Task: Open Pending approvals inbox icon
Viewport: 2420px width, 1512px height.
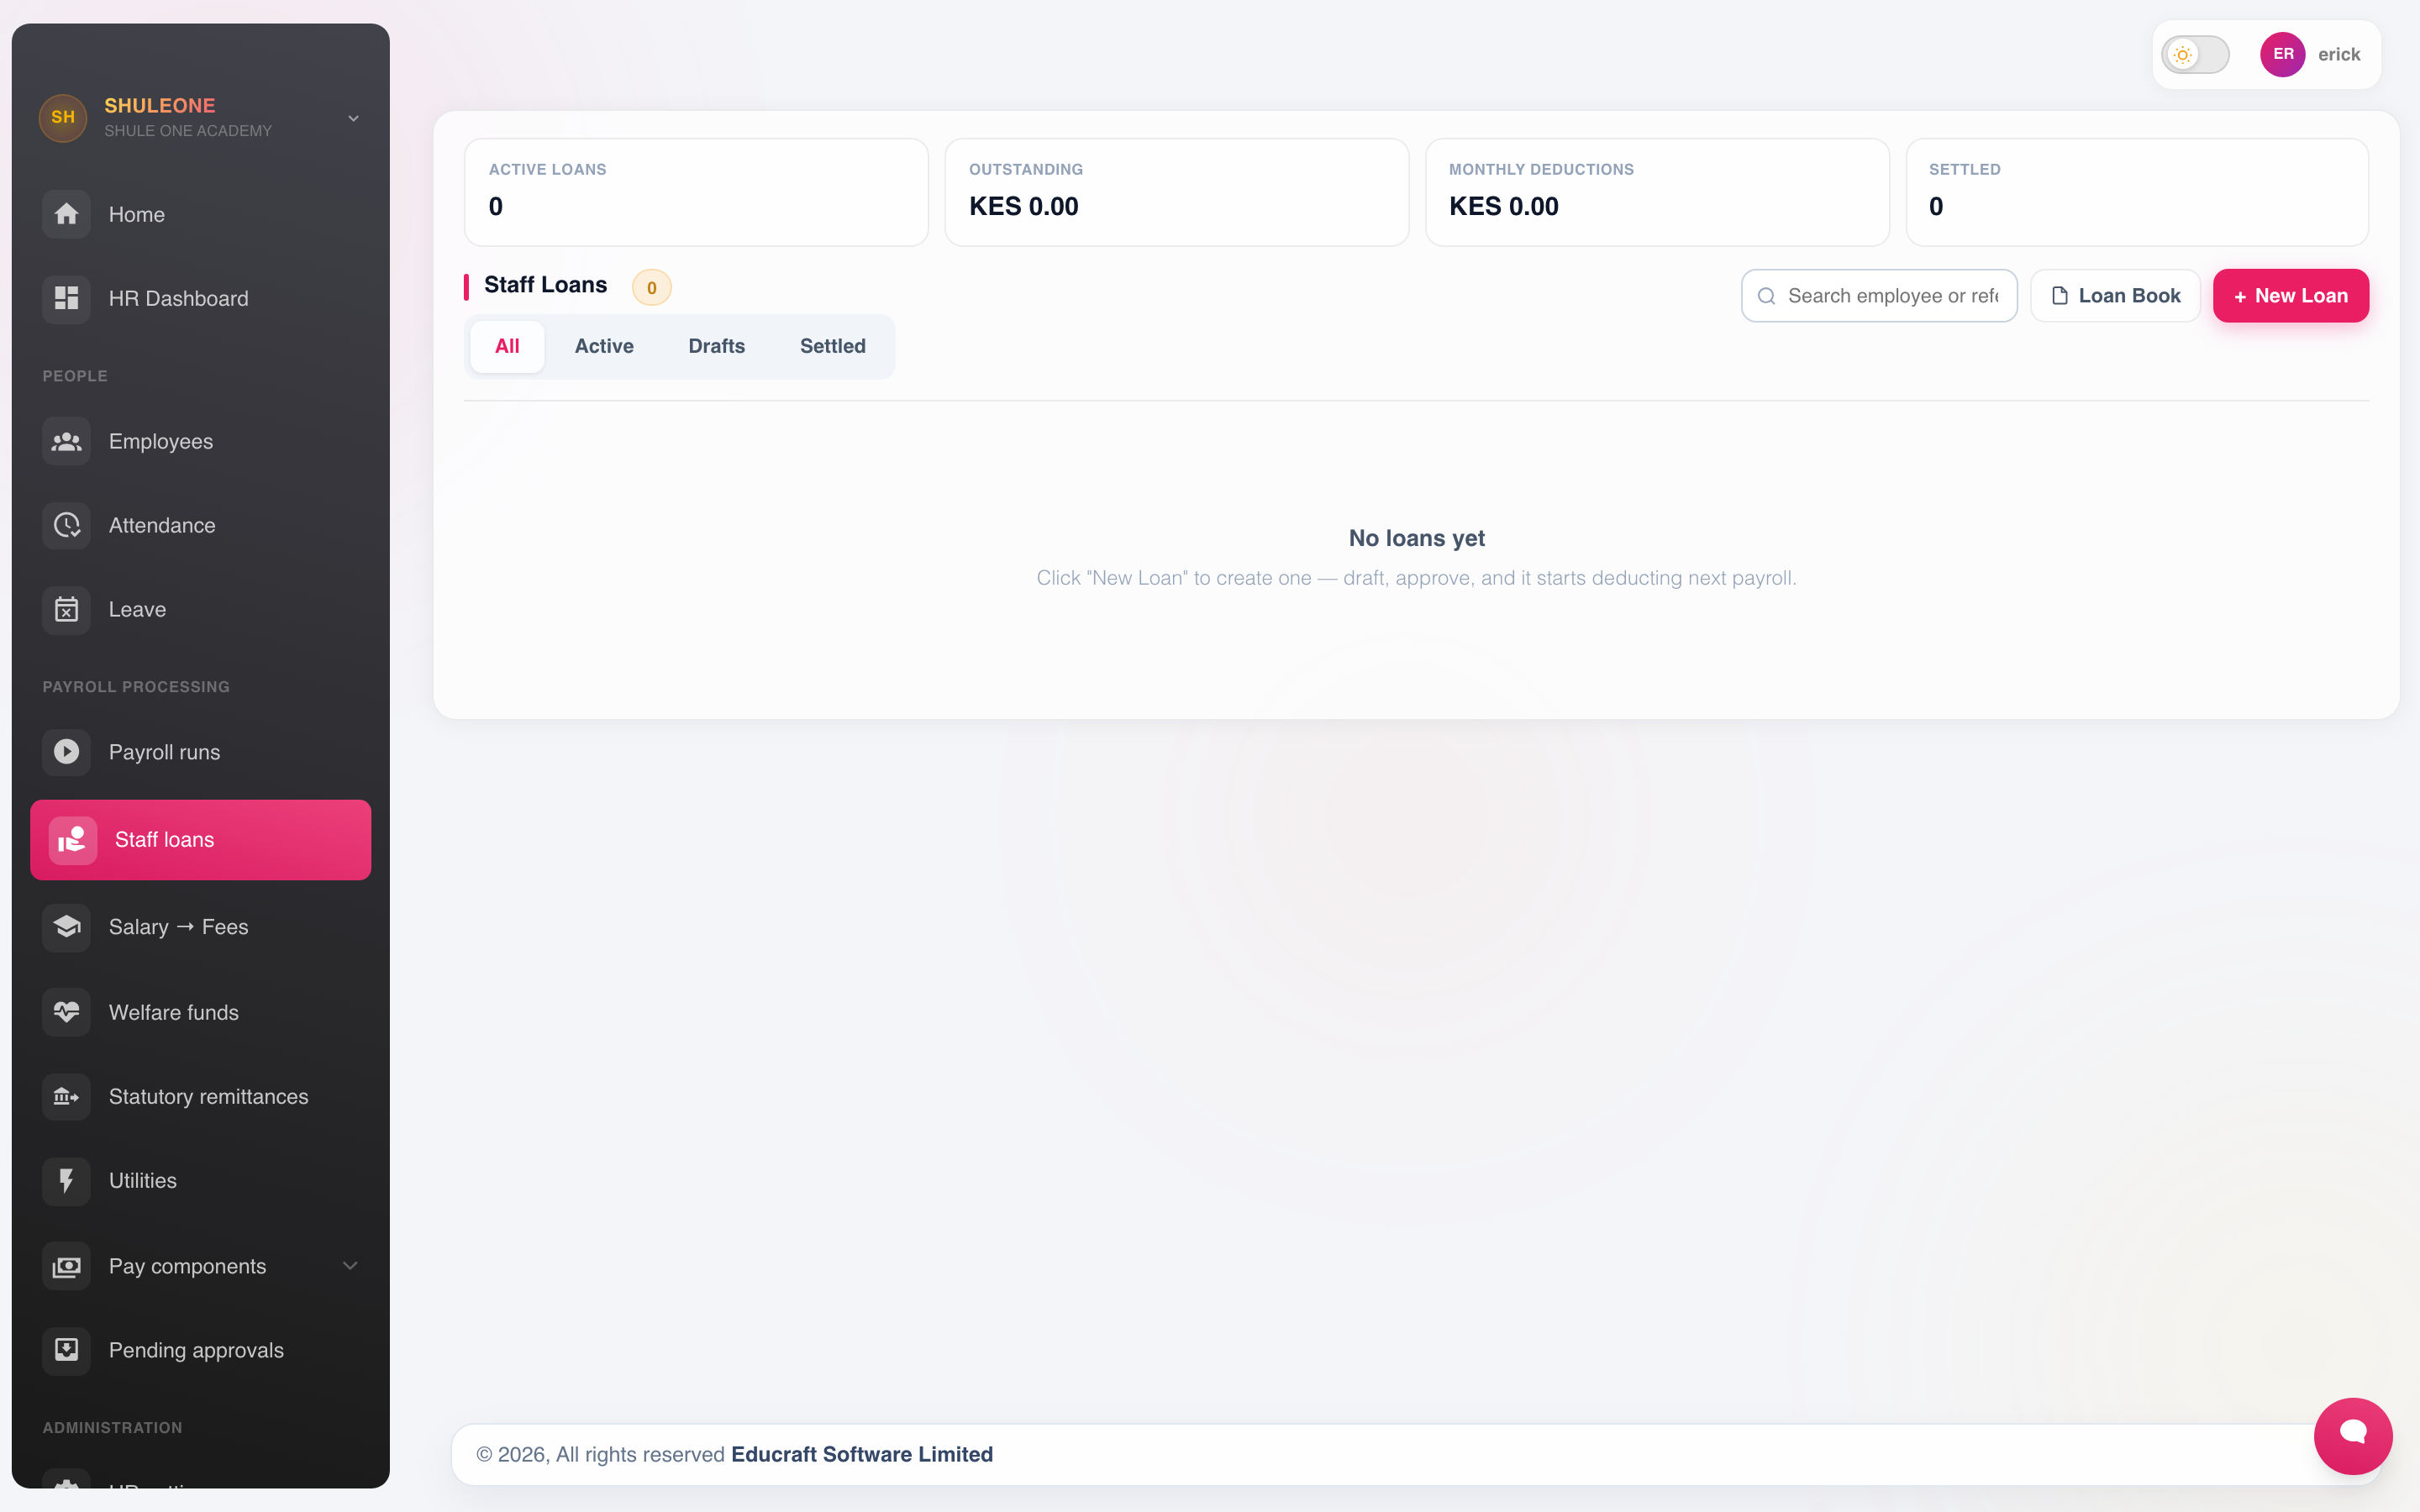Action: 66,1350
